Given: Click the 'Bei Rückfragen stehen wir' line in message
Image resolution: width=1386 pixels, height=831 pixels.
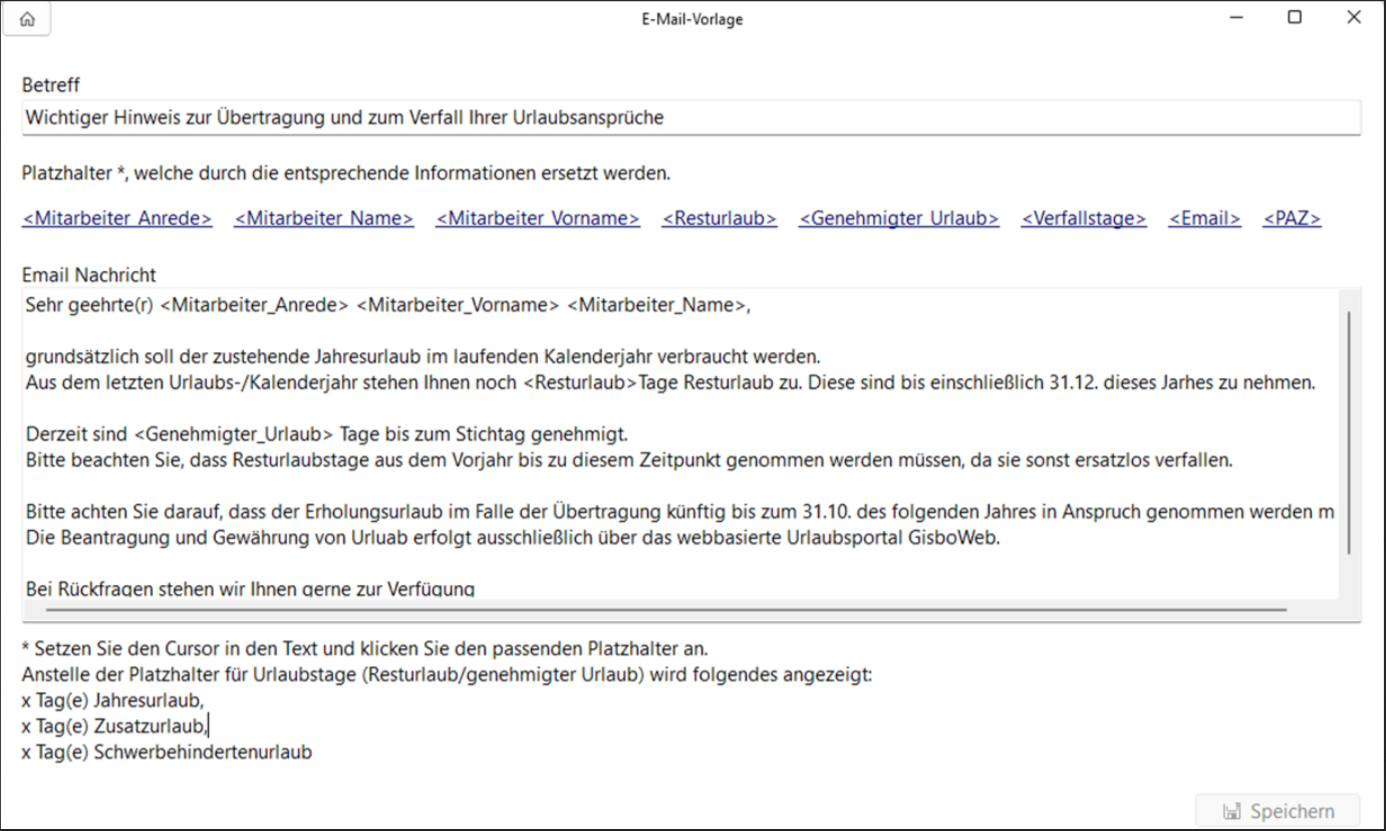Looking at the screenshot, I should [250, 589].
